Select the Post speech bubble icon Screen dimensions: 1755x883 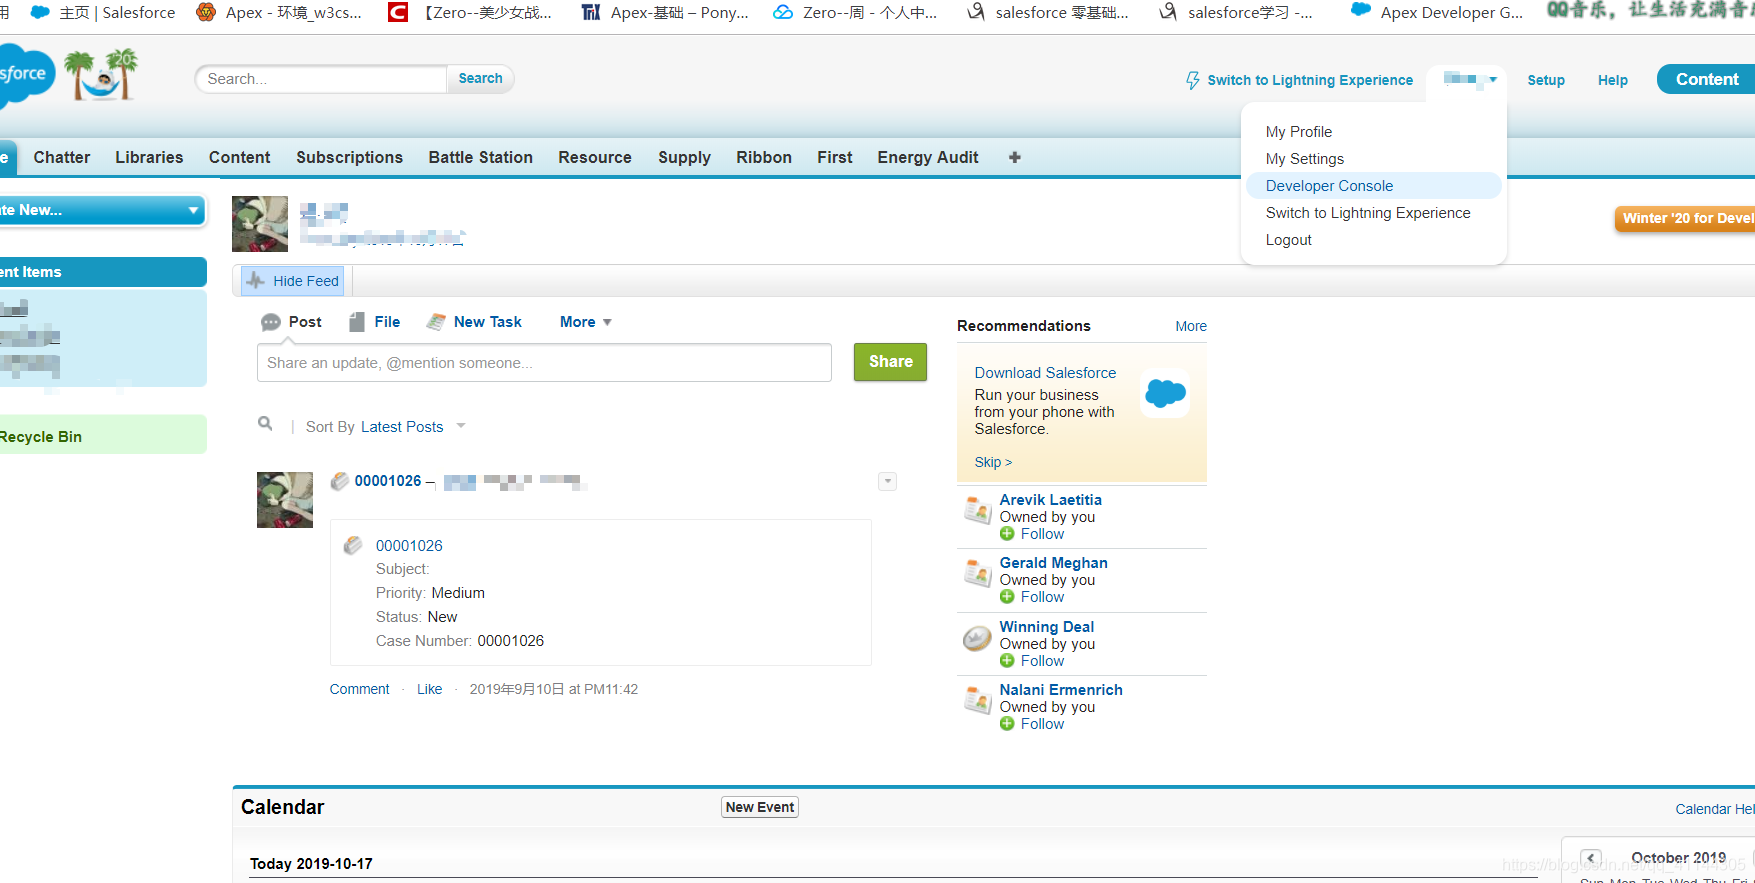coord(271,322)
